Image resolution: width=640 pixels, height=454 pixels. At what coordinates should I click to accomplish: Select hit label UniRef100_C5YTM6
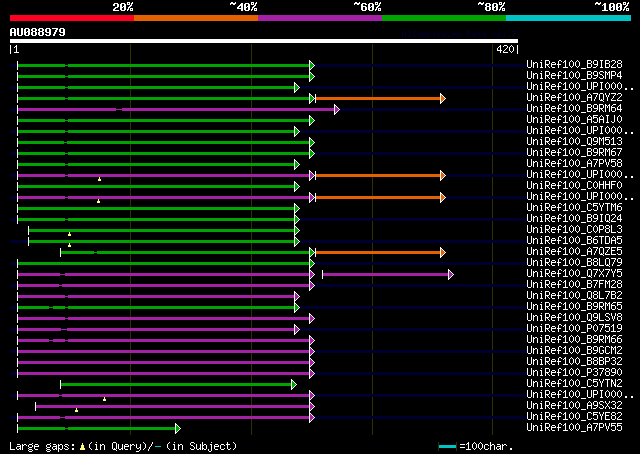click(x=574, y=207)
